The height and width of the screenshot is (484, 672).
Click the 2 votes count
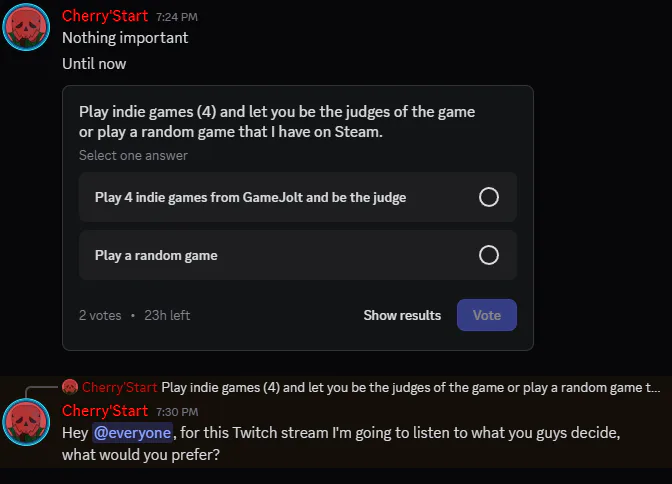point(100,316)
